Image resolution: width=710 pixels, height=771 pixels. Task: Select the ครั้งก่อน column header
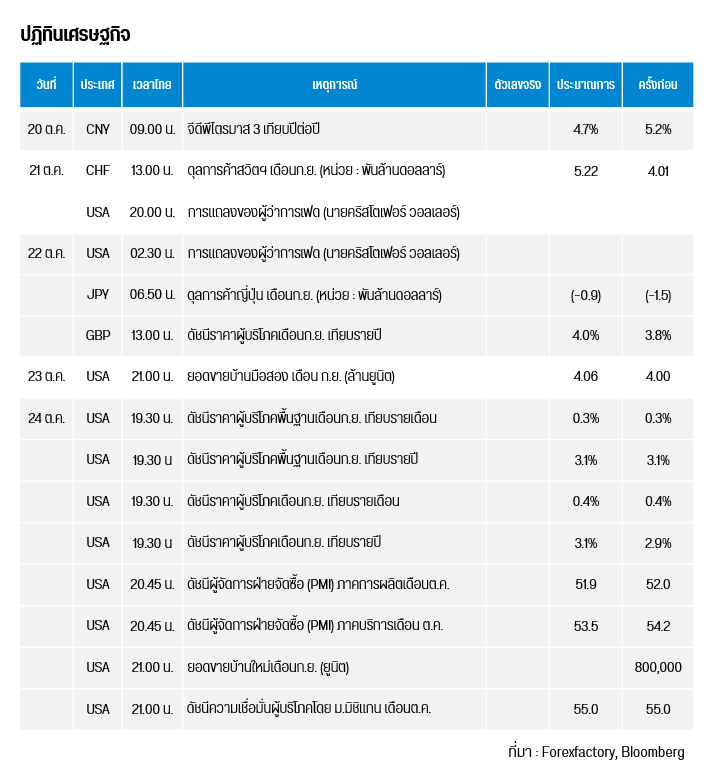tap(657, 85)
